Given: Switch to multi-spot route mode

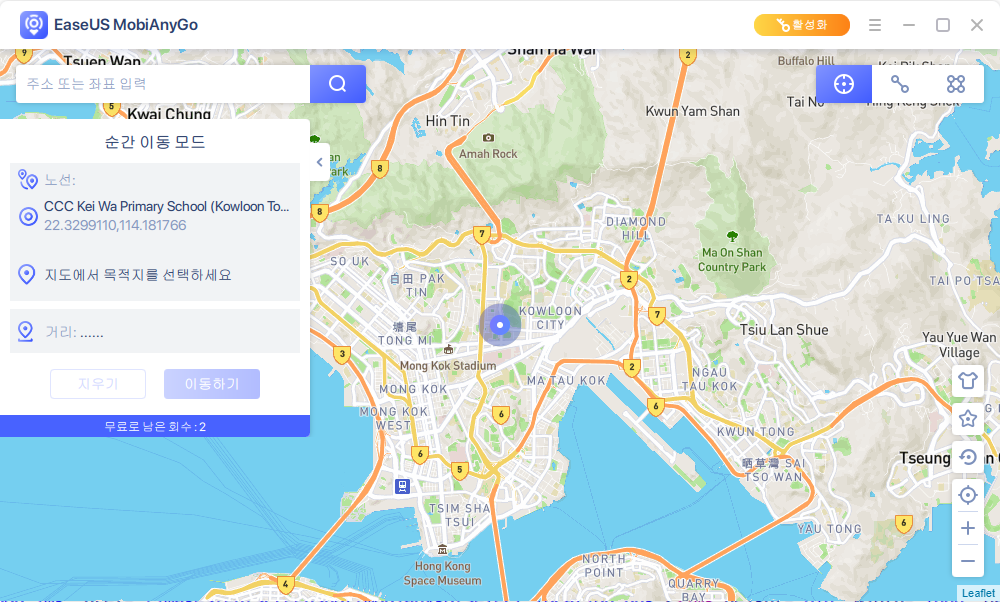Looking at the screenshot, I should tap(955, 84).
